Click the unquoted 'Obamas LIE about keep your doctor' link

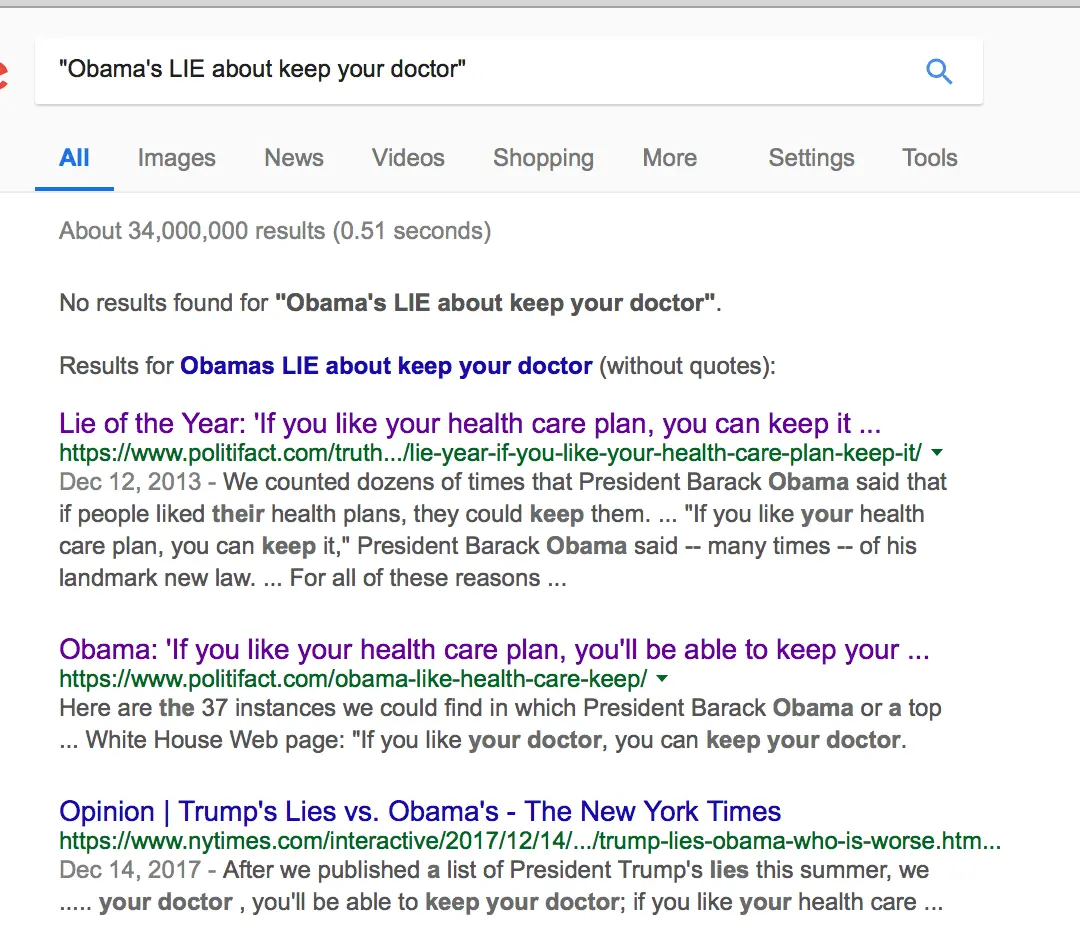[x=386, y=366]
